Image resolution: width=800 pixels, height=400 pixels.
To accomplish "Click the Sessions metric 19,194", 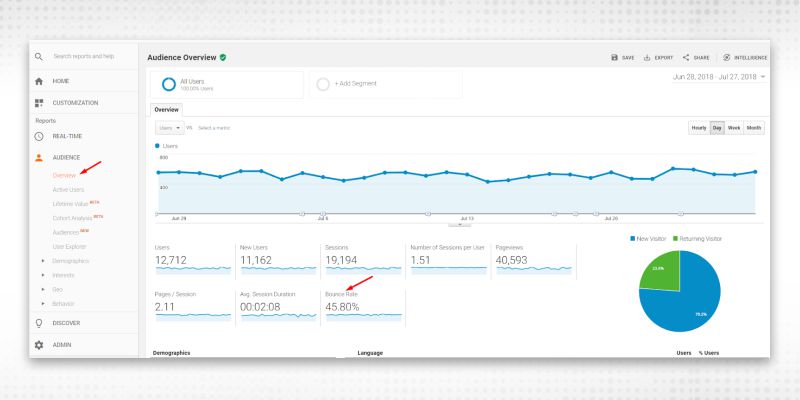I will tap(341, 260).
